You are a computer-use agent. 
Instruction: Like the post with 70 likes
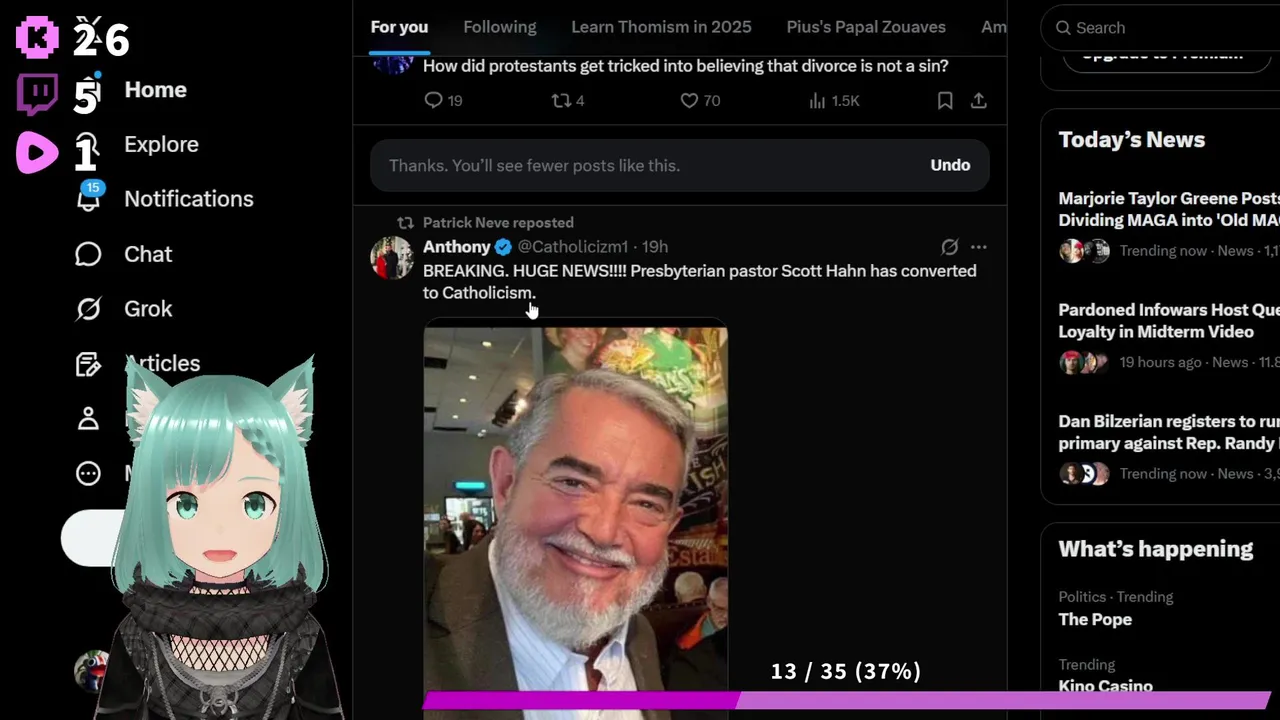click(x=689, y=100)
